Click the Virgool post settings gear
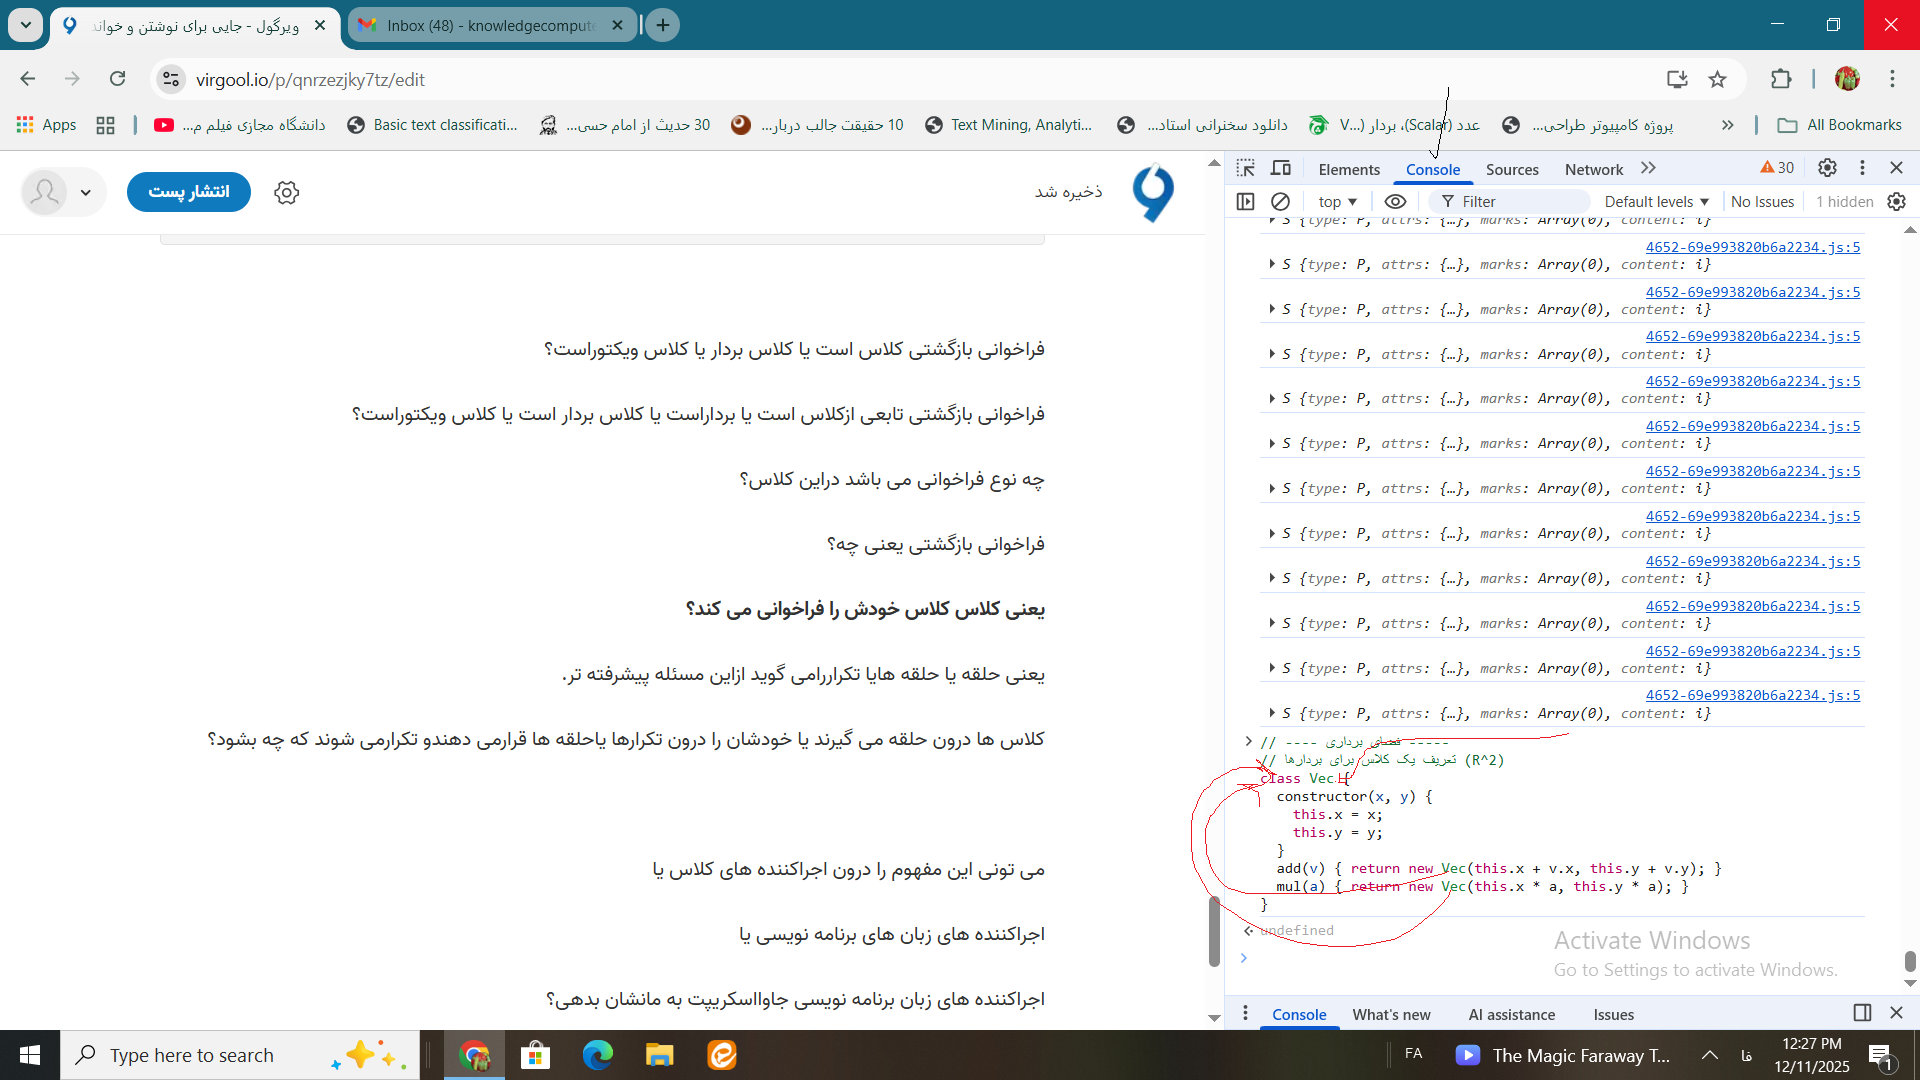Image resolution: width=1920 pixels, height=1080 pixels. 287,192
